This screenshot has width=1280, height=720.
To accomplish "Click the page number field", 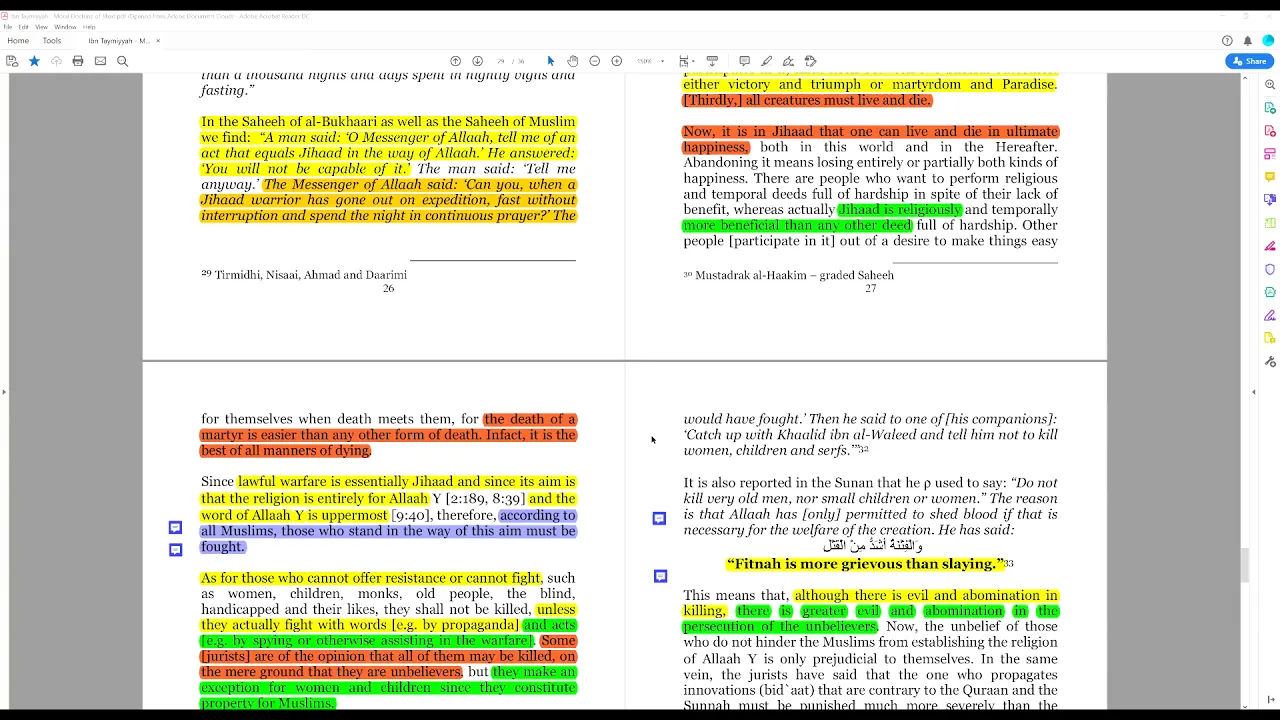I will point(502,61).
